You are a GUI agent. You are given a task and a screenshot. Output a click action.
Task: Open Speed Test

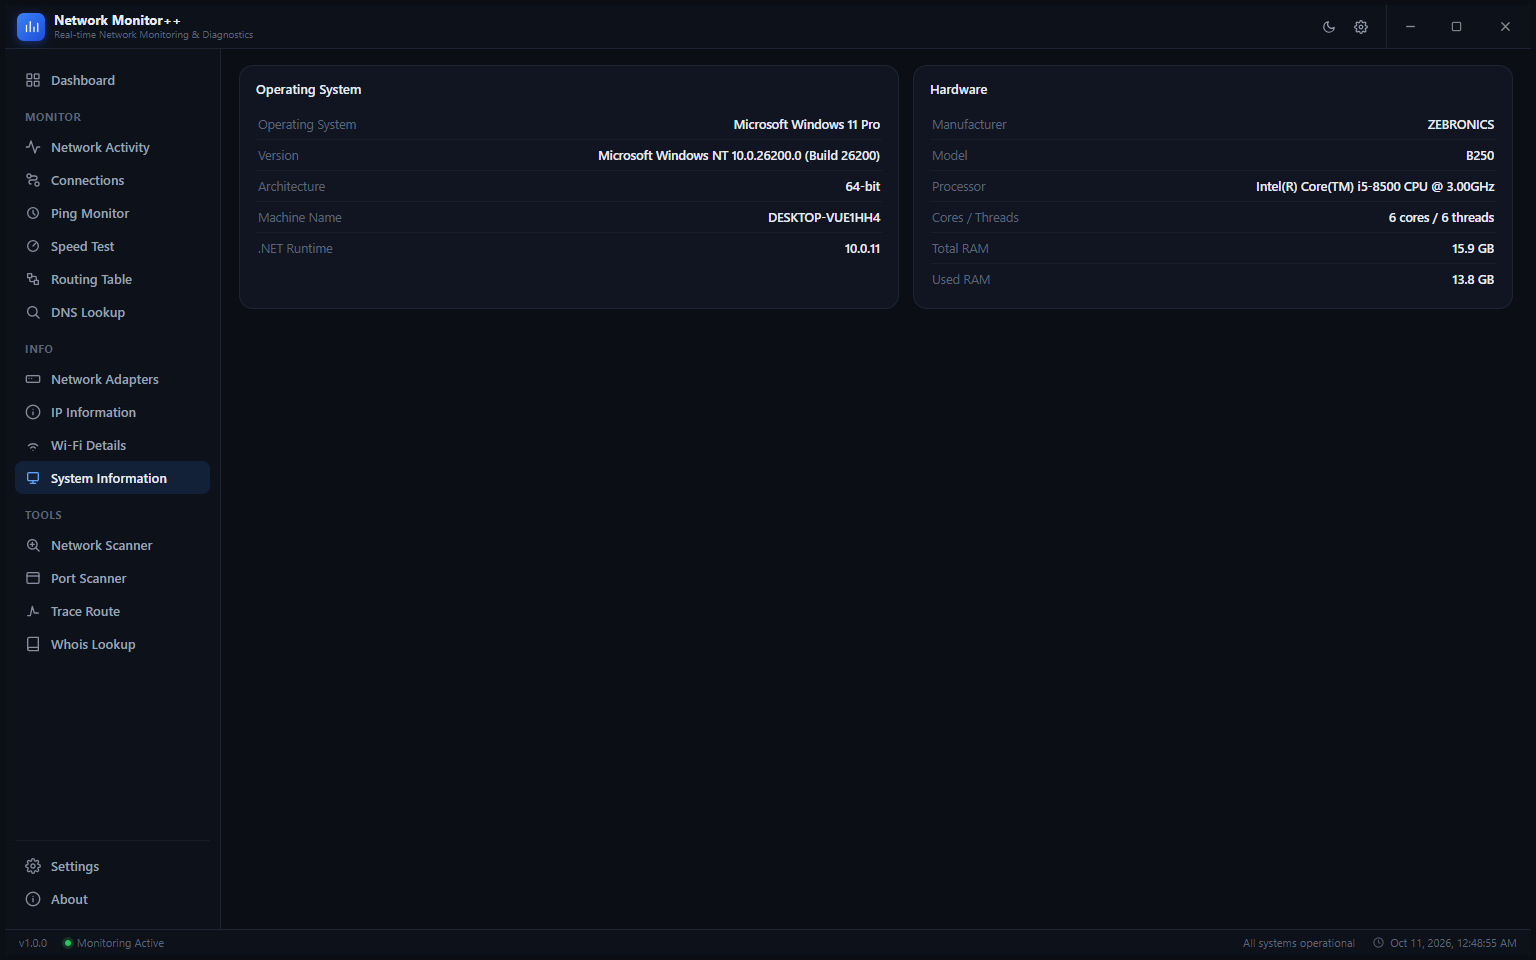112,246
